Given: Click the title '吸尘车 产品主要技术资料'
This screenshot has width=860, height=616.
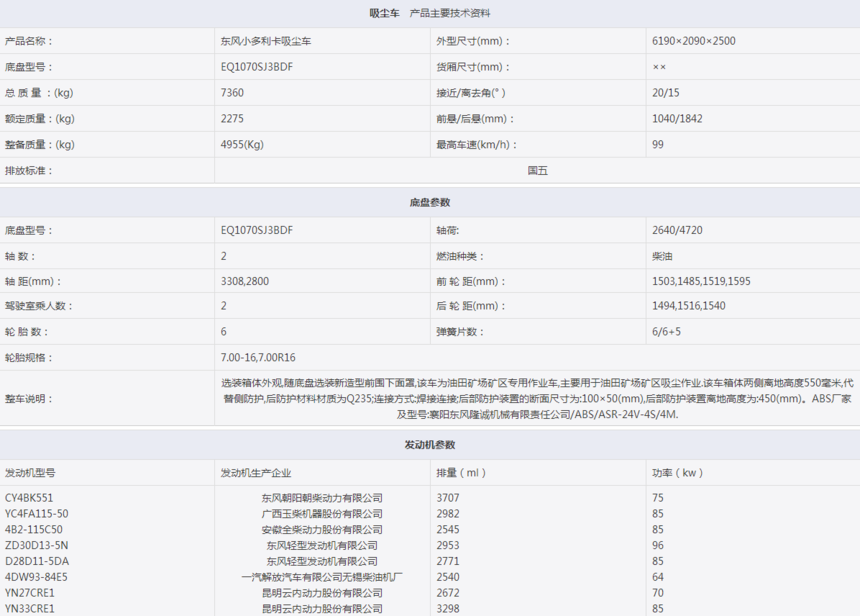Looking at the screenshot, I should tap(429, 13).
